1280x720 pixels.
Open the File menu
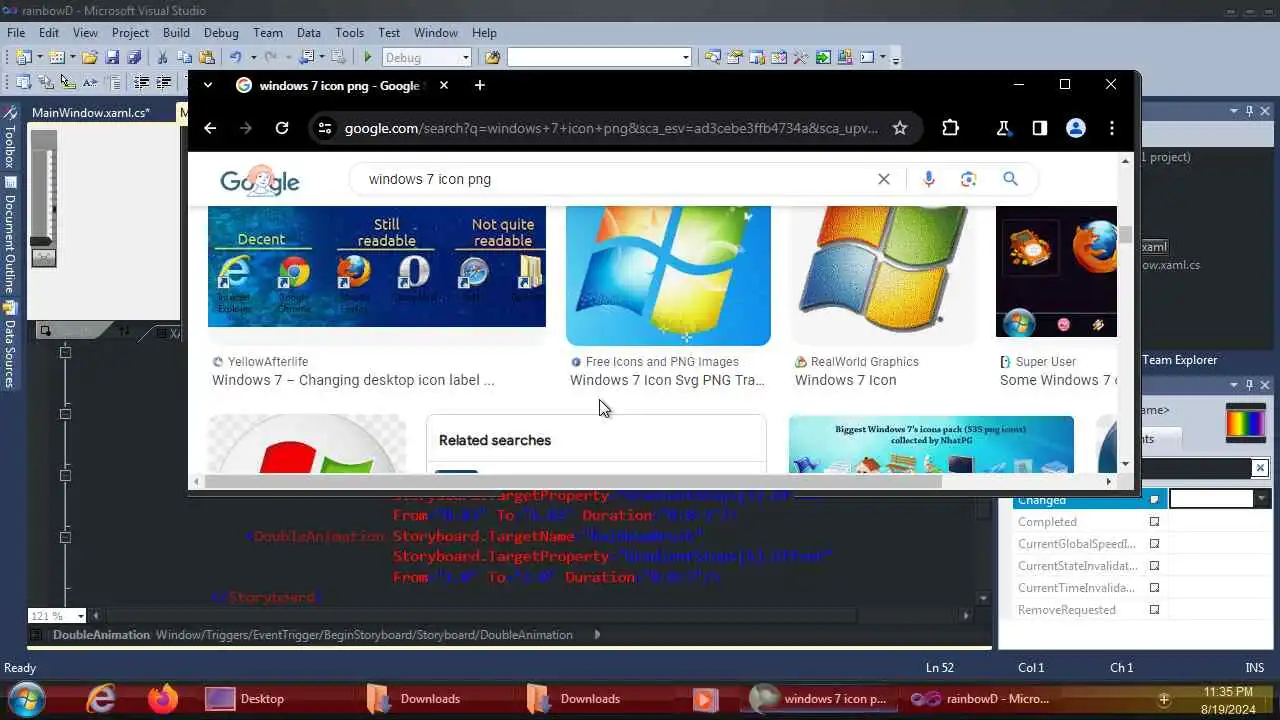pos(16,33)
